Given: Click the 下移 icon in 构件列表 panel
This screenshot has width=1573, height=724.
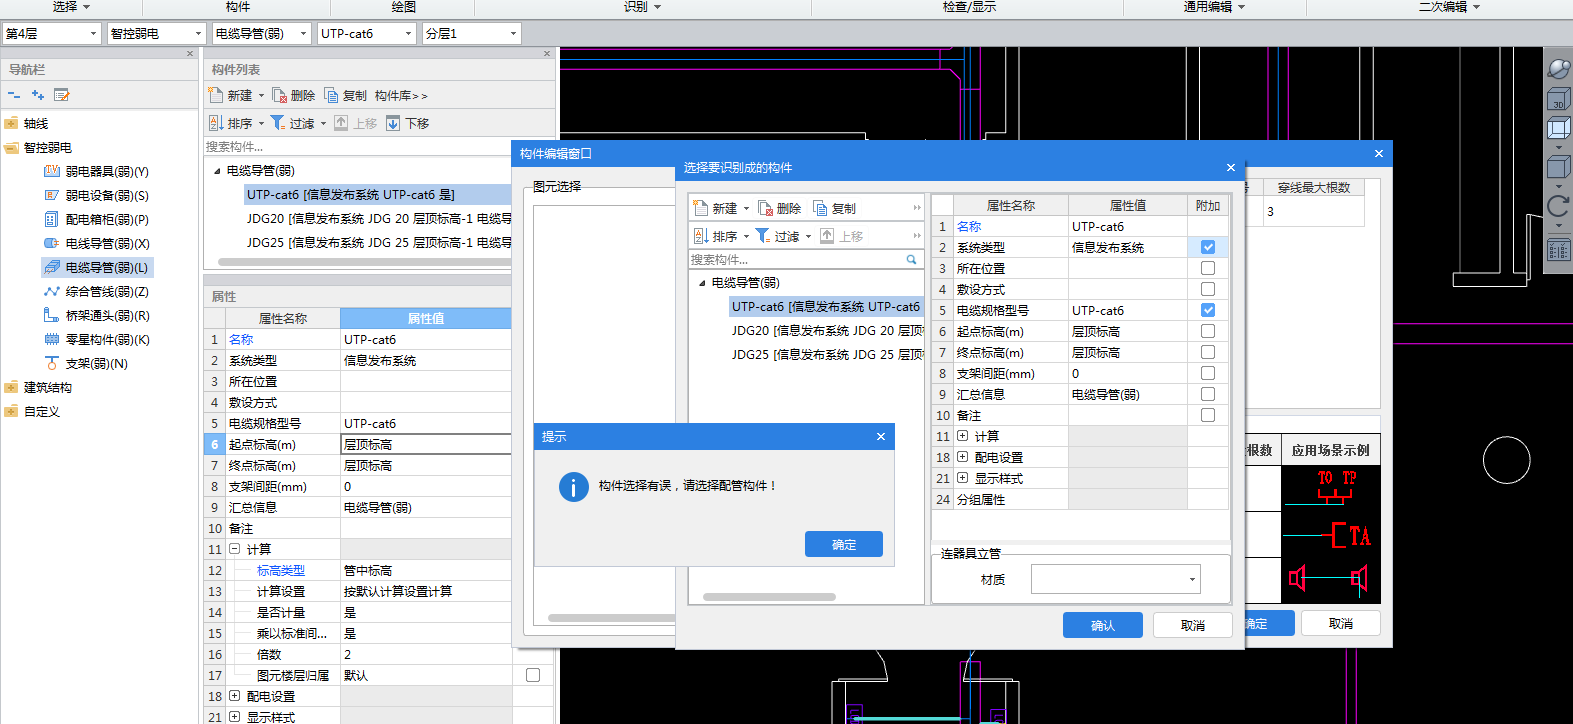Looking at the screenshot, I should tap(393, 123).
